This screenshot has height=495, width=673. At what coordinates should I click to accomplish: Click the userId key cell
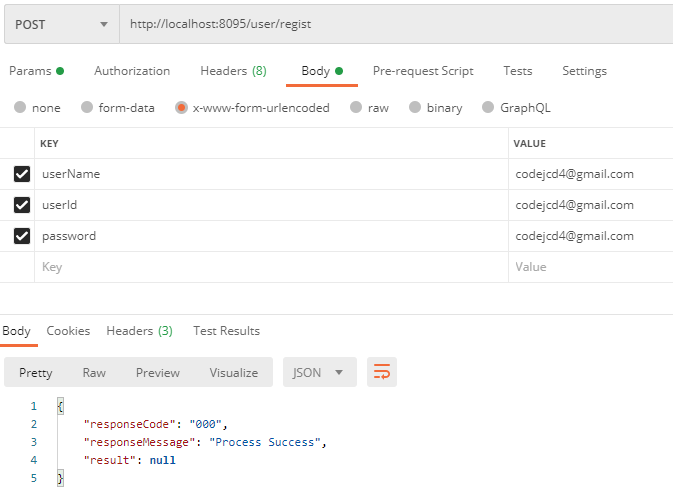coord(271,205)
